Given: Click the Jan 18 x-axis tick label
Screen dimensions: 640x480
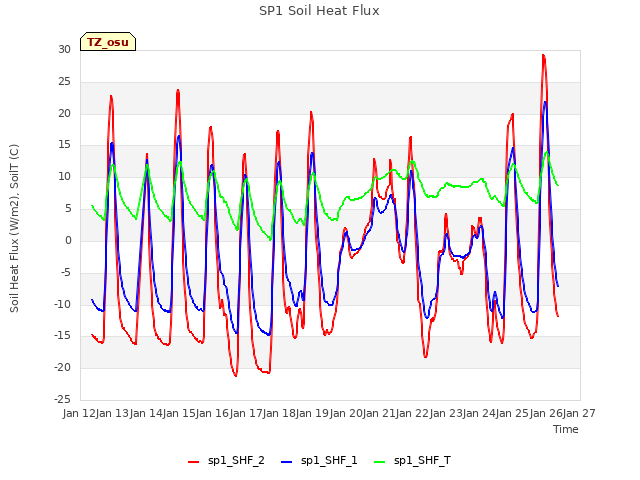Looking at the screenshot, I should pos(280,413).
